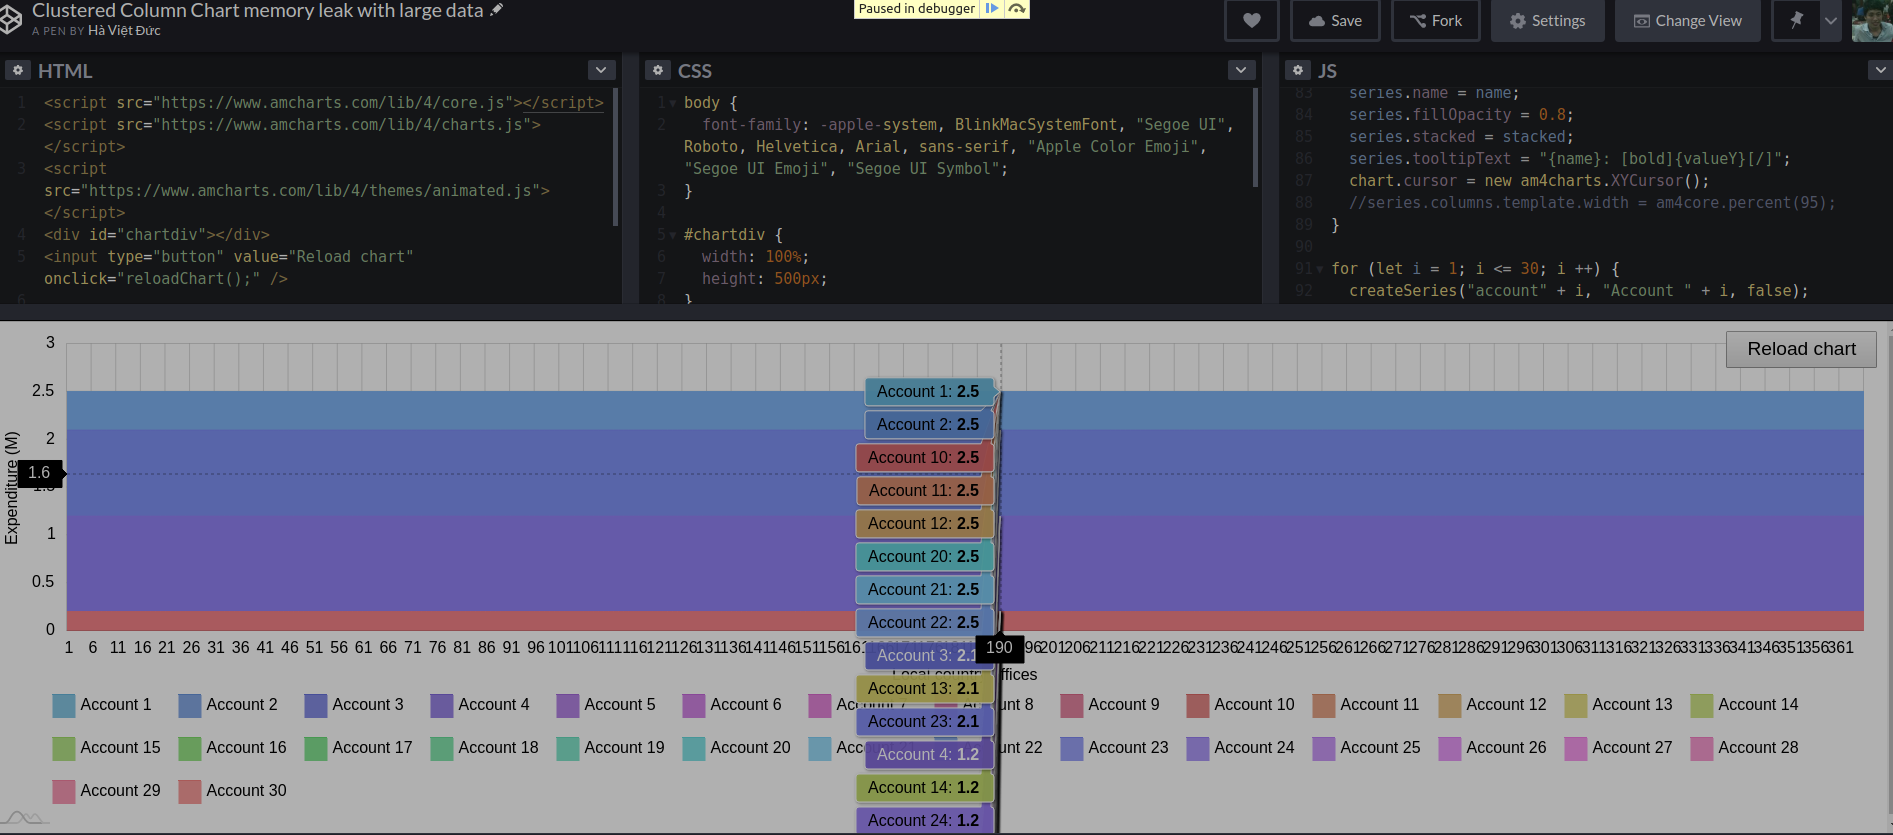Open the CSS editor settings gear
This screenshot has height=835, width=1893.
(x=657, y=70)
